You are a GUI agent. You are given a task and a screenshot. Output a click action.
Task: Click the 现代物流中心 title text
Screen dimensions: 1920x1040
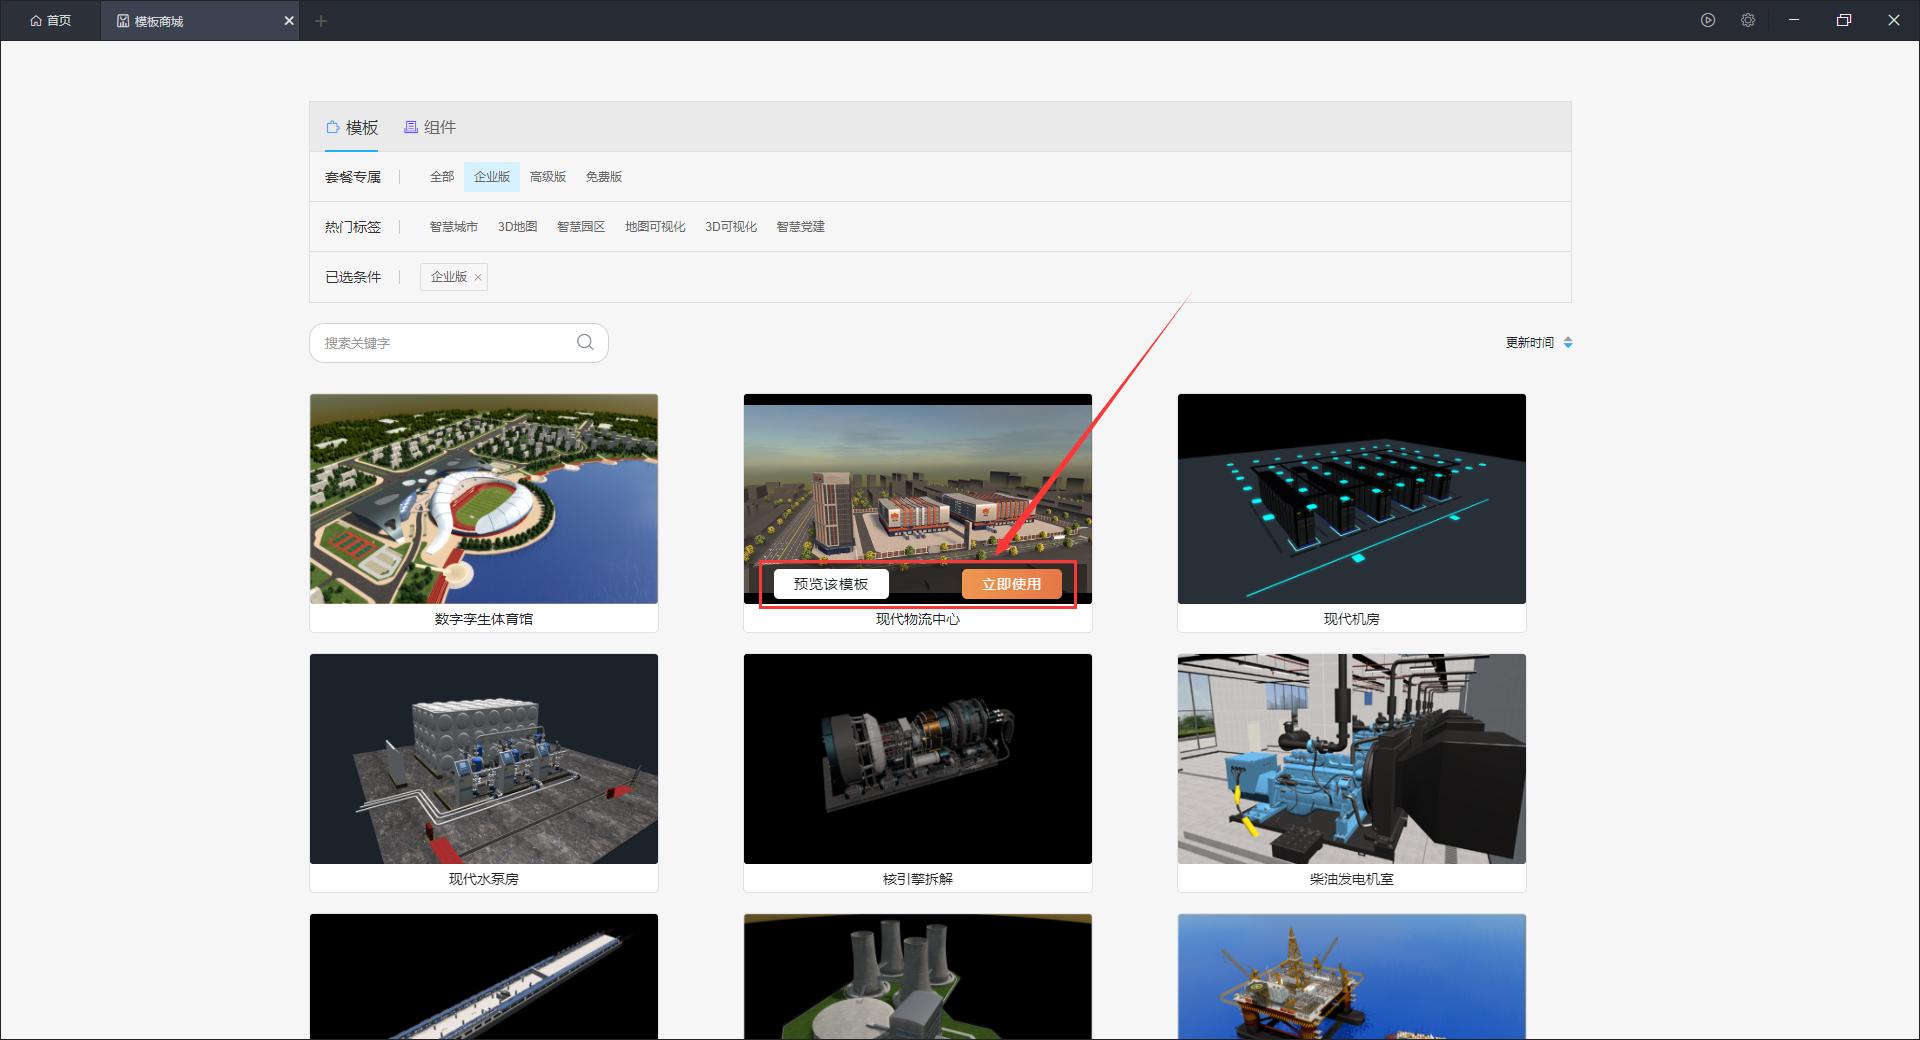(x=918, y=619)
